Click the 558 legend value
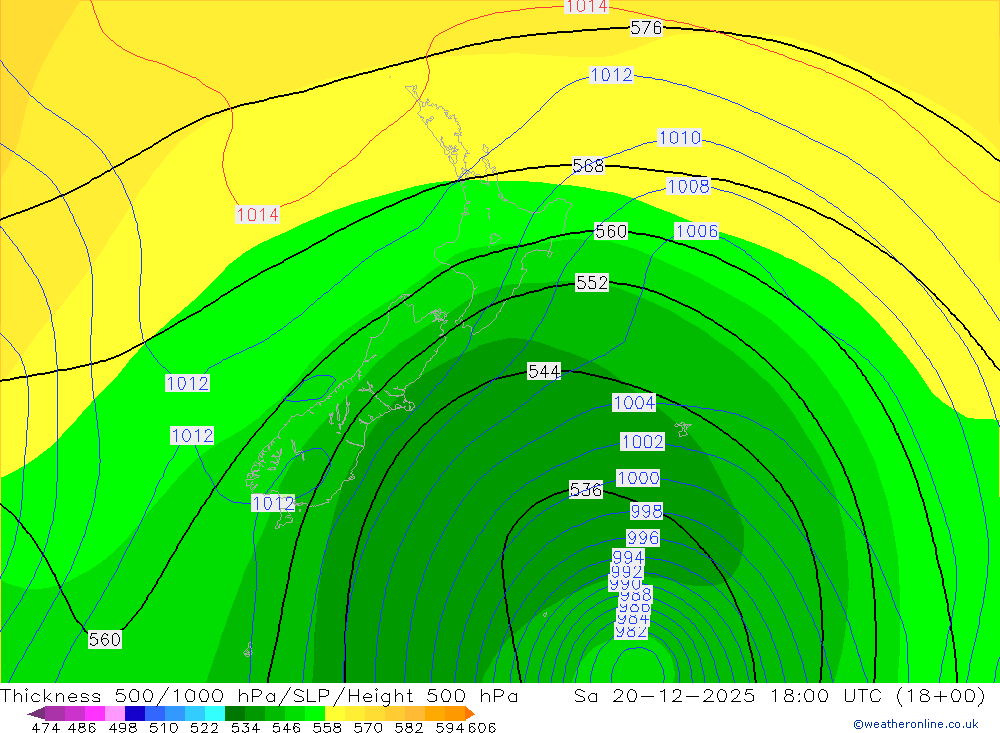Image resolution: width=1000 pixels, height=733 pixels. coord(327,727)
